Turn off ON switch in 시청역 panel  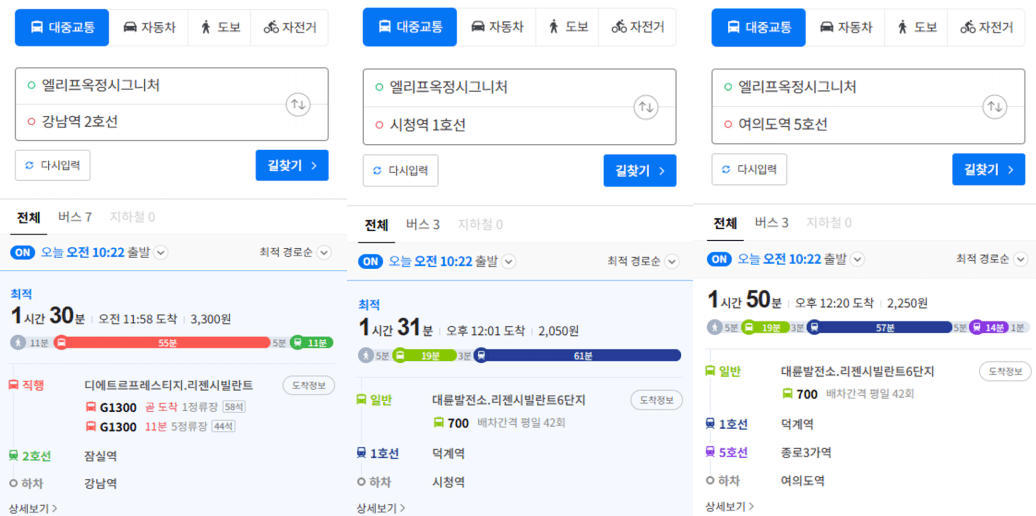[371, 261]
